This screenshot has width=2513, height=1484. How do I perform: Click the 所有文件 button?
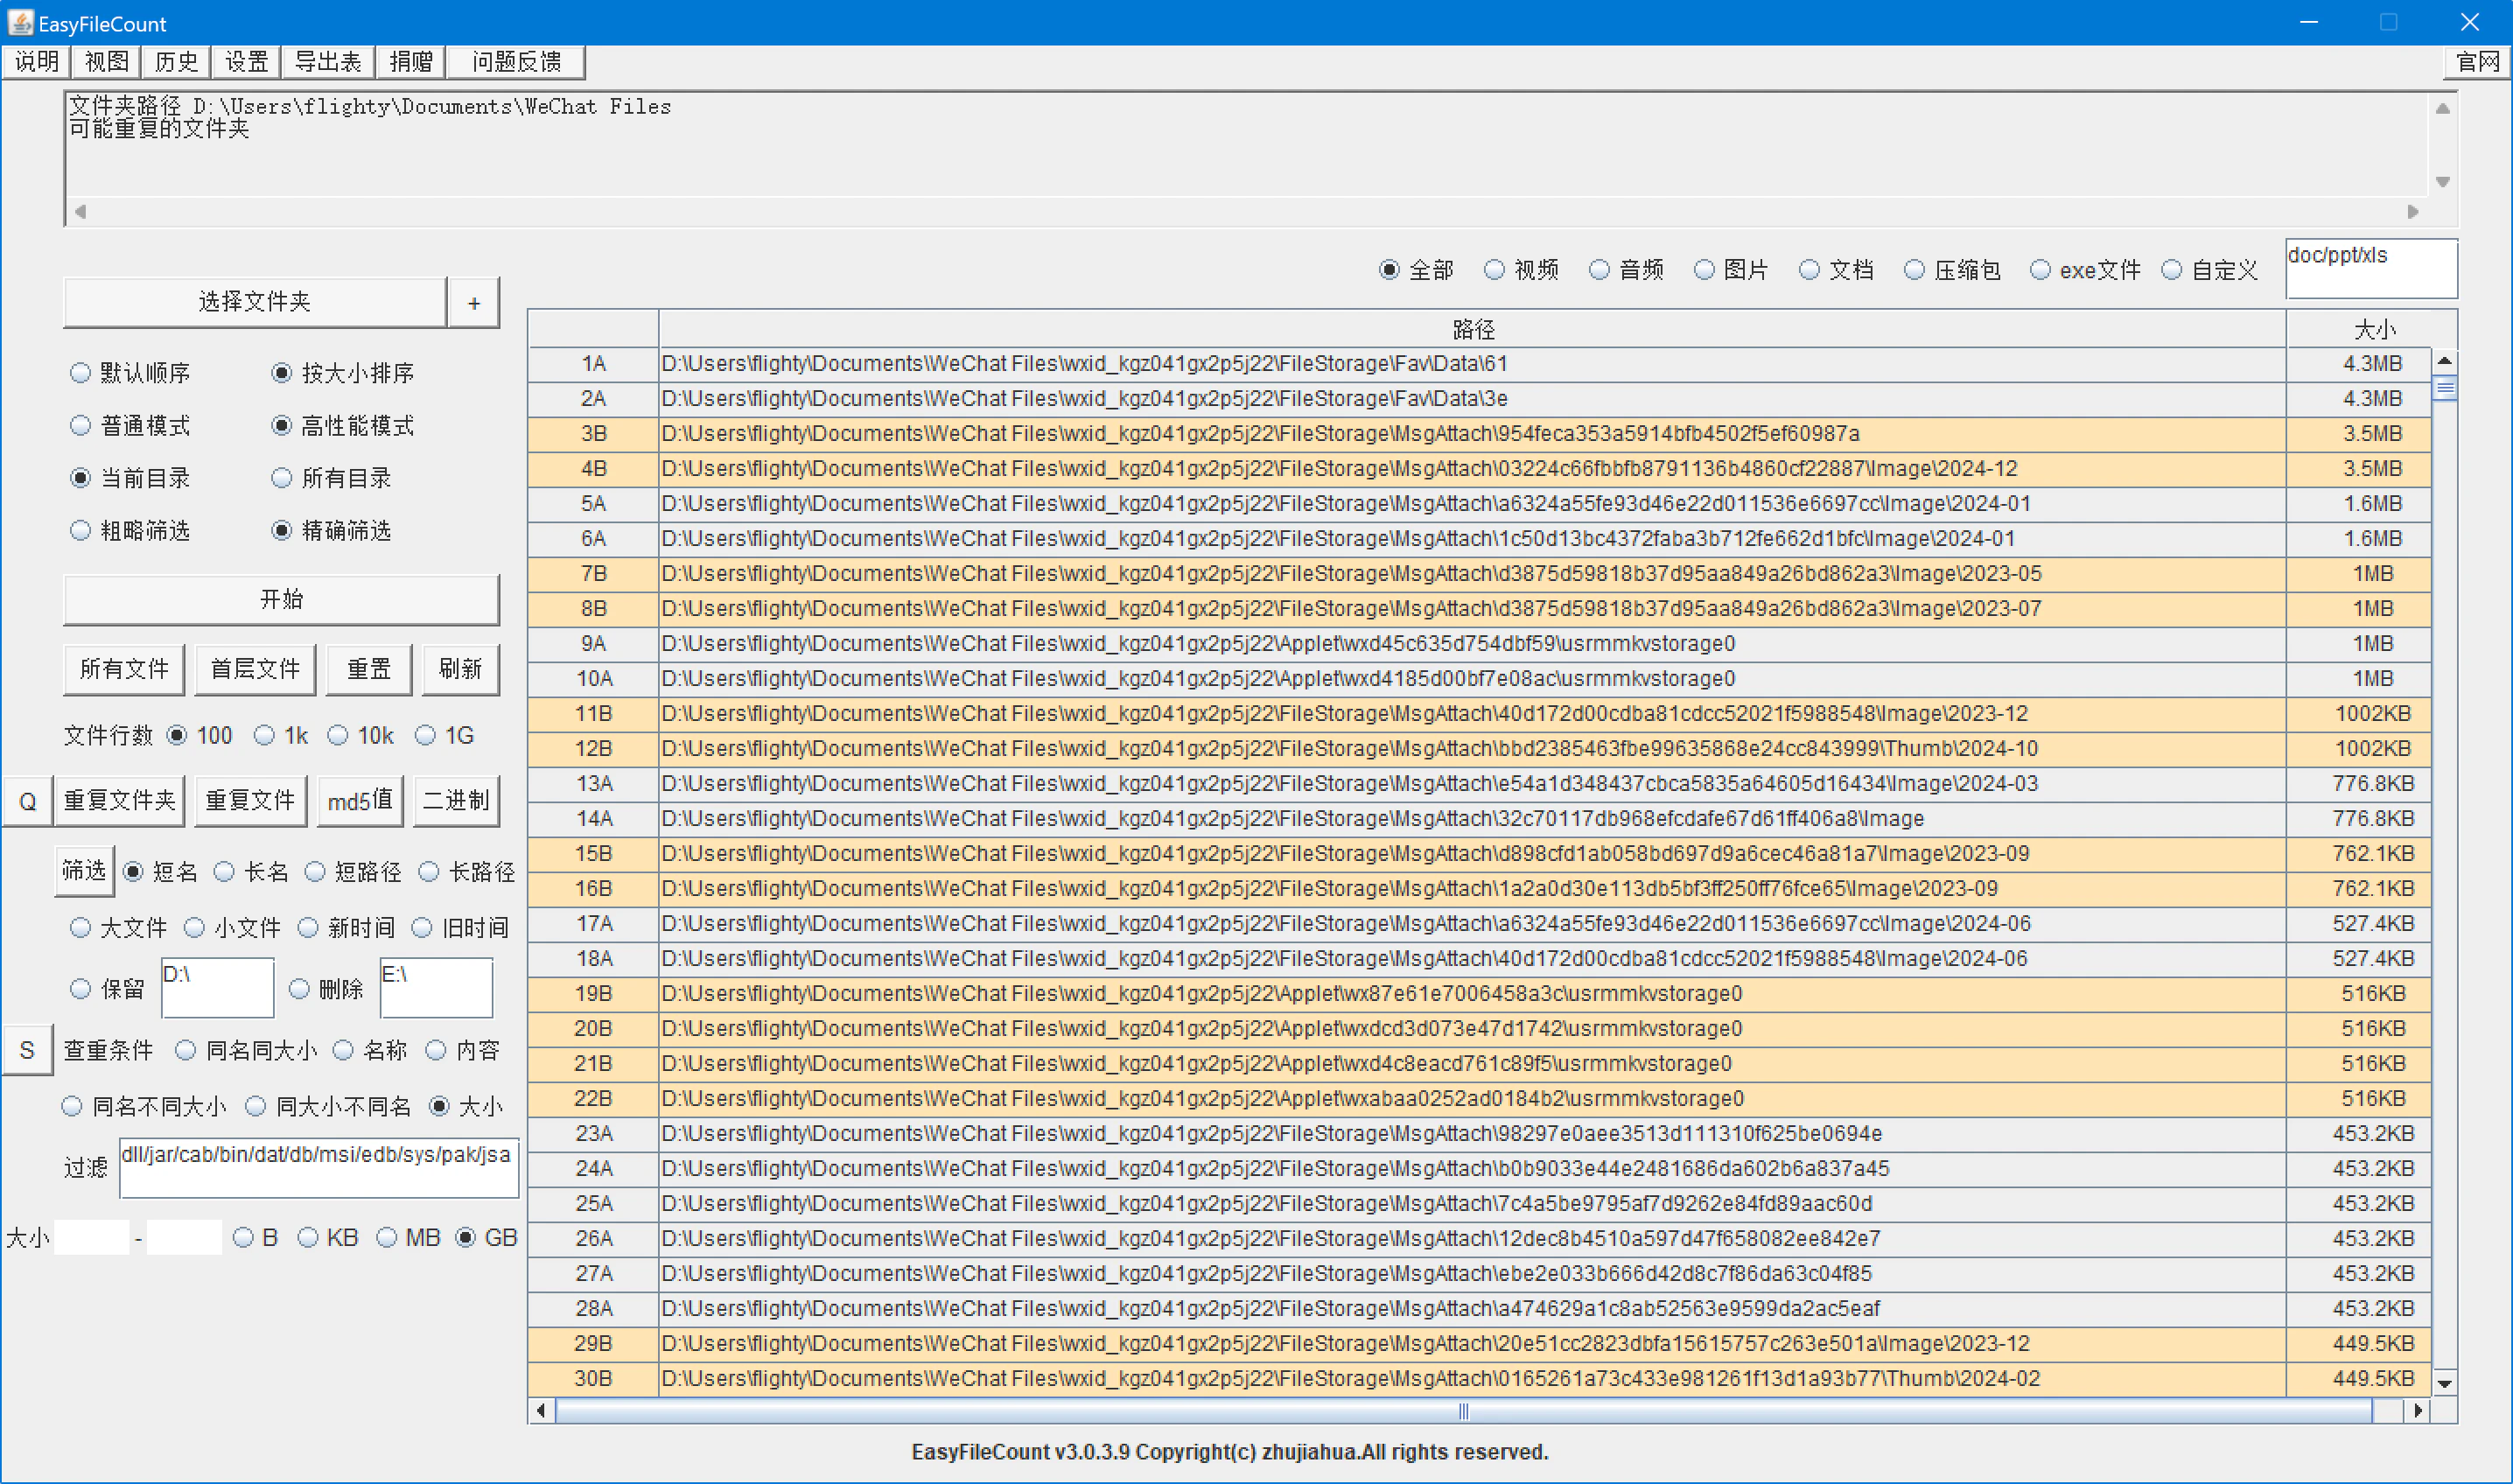click(x=124, y=669)
